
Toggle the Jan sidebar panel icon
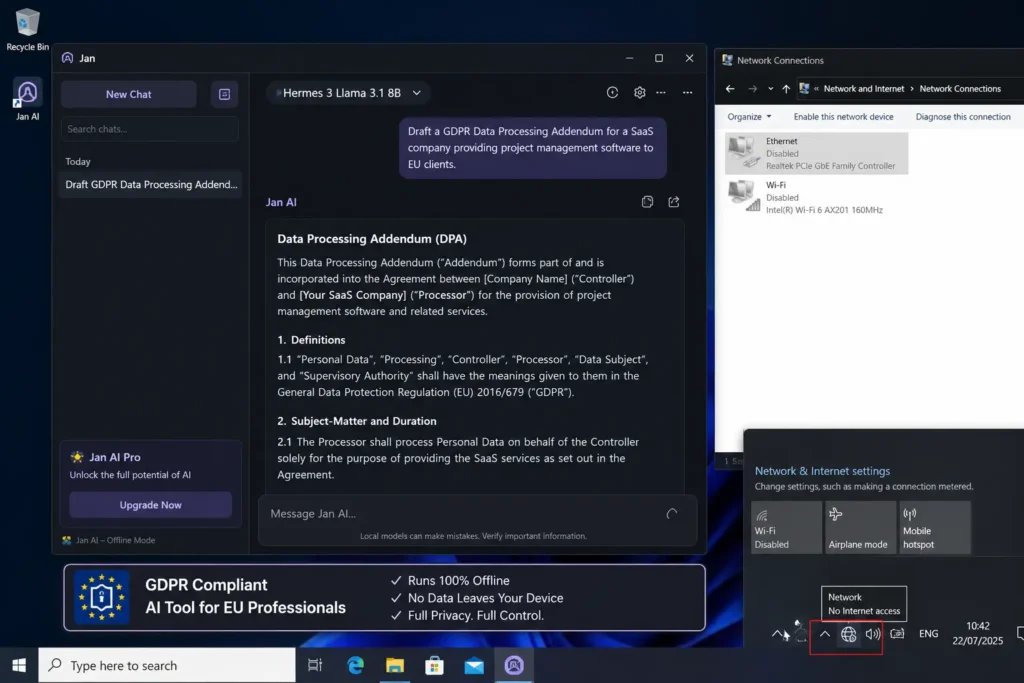[x=224, y=94]
